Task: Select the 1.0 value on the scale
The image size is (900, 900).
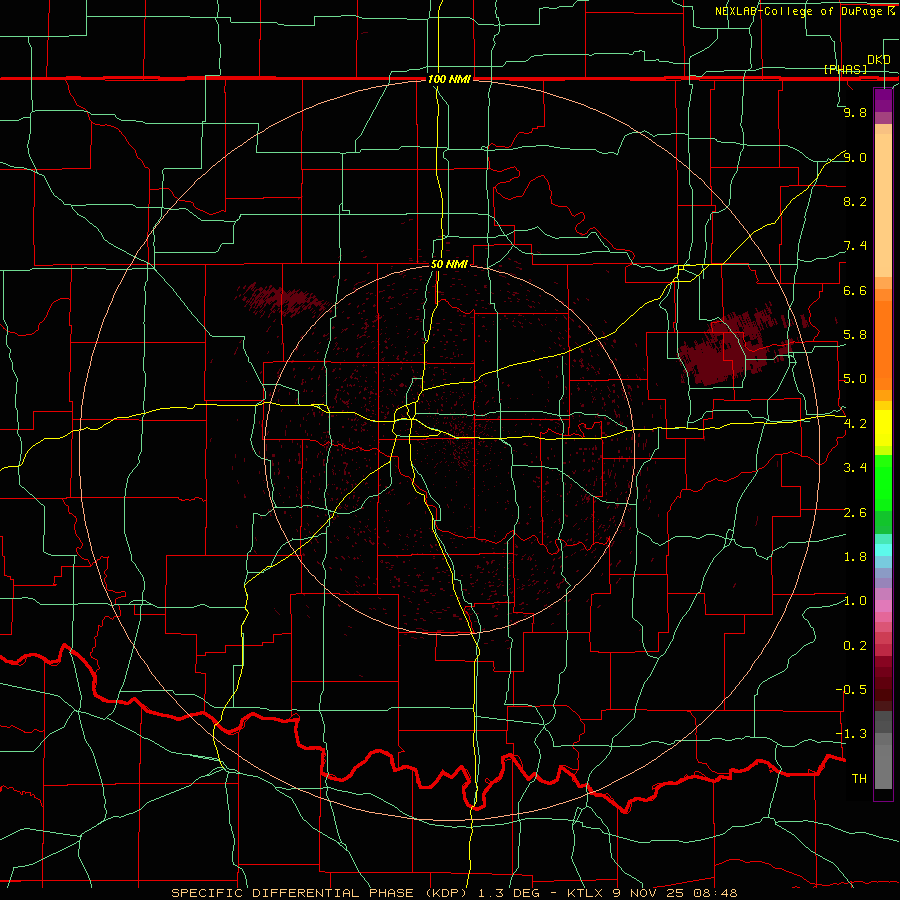Action: click(855, 601)
